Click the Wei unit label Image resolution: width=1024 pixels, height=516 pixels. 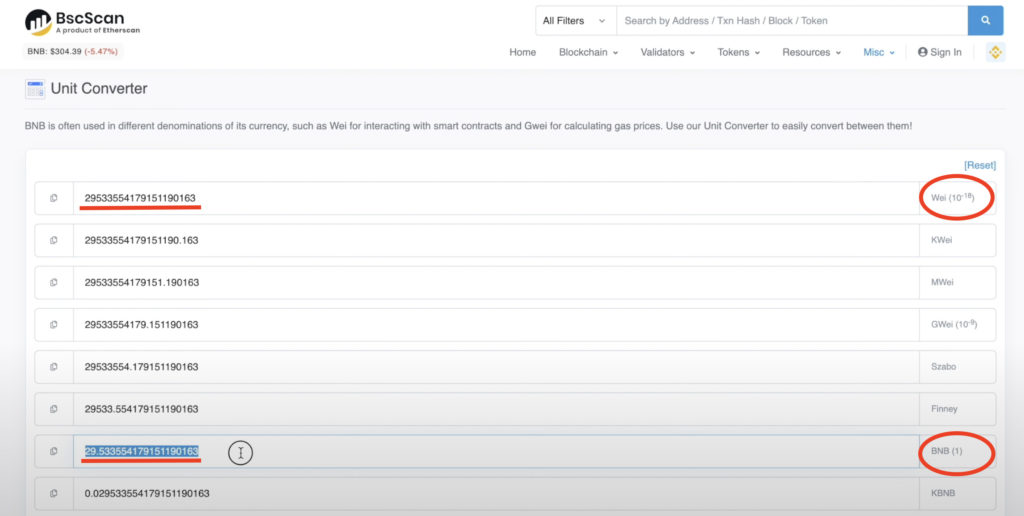coord(952,197)
